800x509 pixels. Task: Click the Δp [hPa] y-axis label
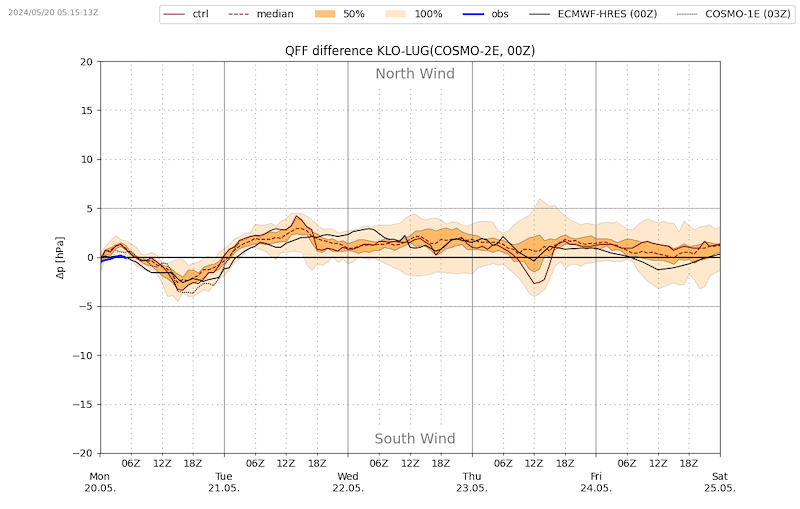click(x=61, y=258)
